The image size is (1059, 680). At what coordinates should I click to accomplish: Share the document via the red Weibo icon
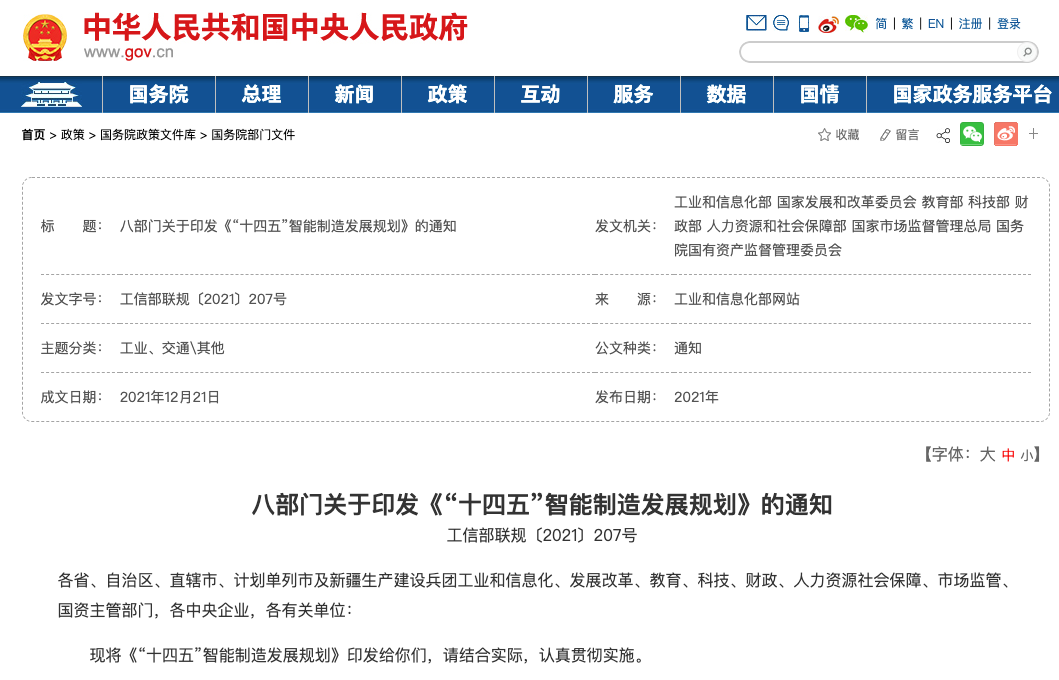click(x=1006, y=134)
